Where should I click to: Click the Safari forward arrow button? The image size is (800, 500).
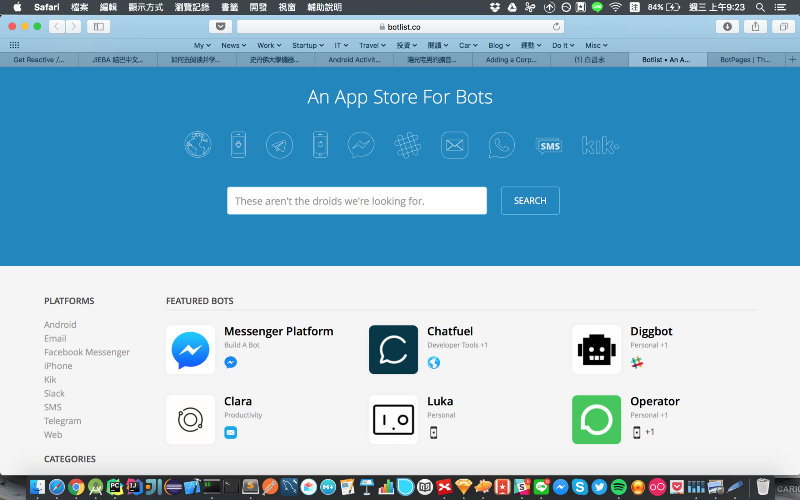point(73,27)
